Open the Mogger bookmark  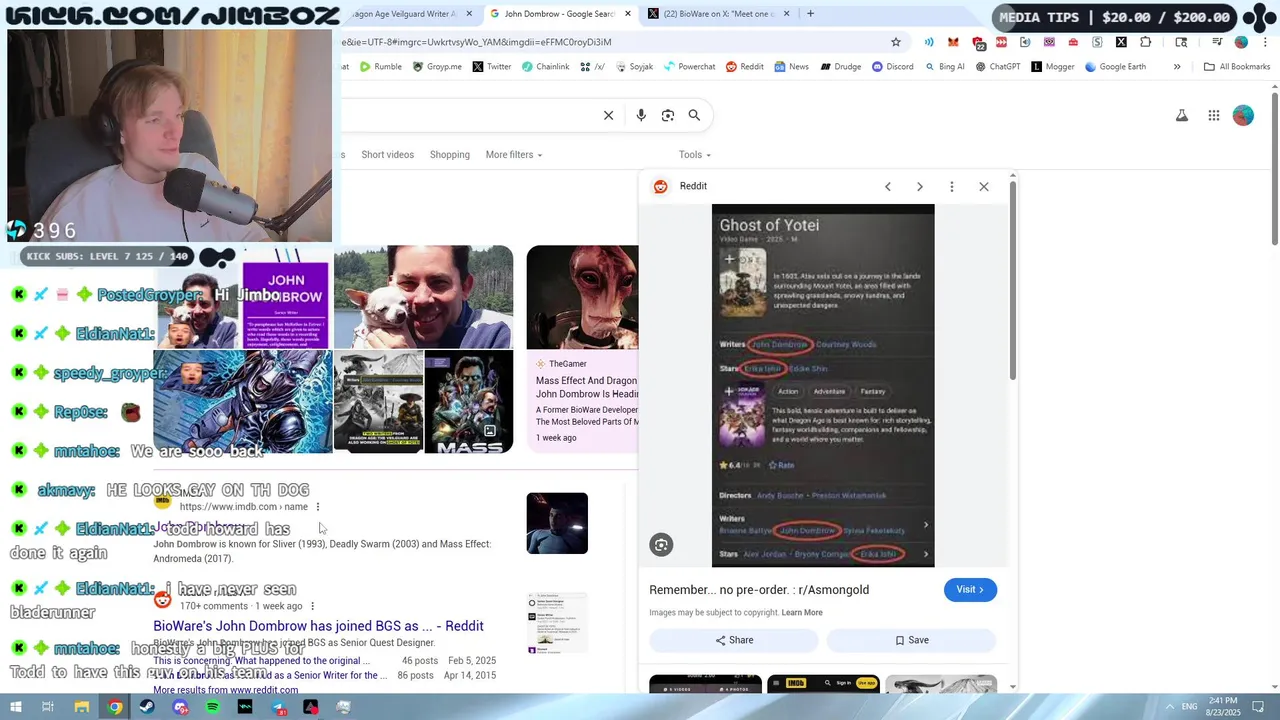pyautogui.click(x=1053, y=67)
